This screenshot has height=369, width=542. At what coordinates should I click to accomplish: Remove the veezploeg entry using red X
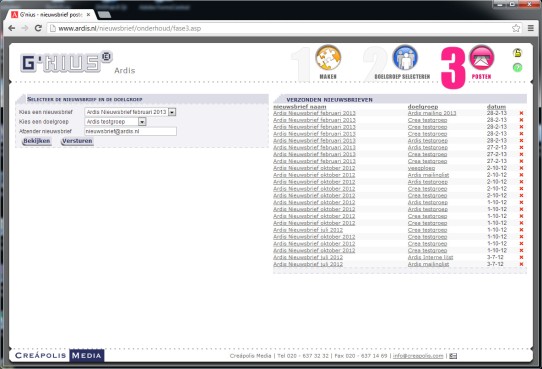(x=521, y=168)
